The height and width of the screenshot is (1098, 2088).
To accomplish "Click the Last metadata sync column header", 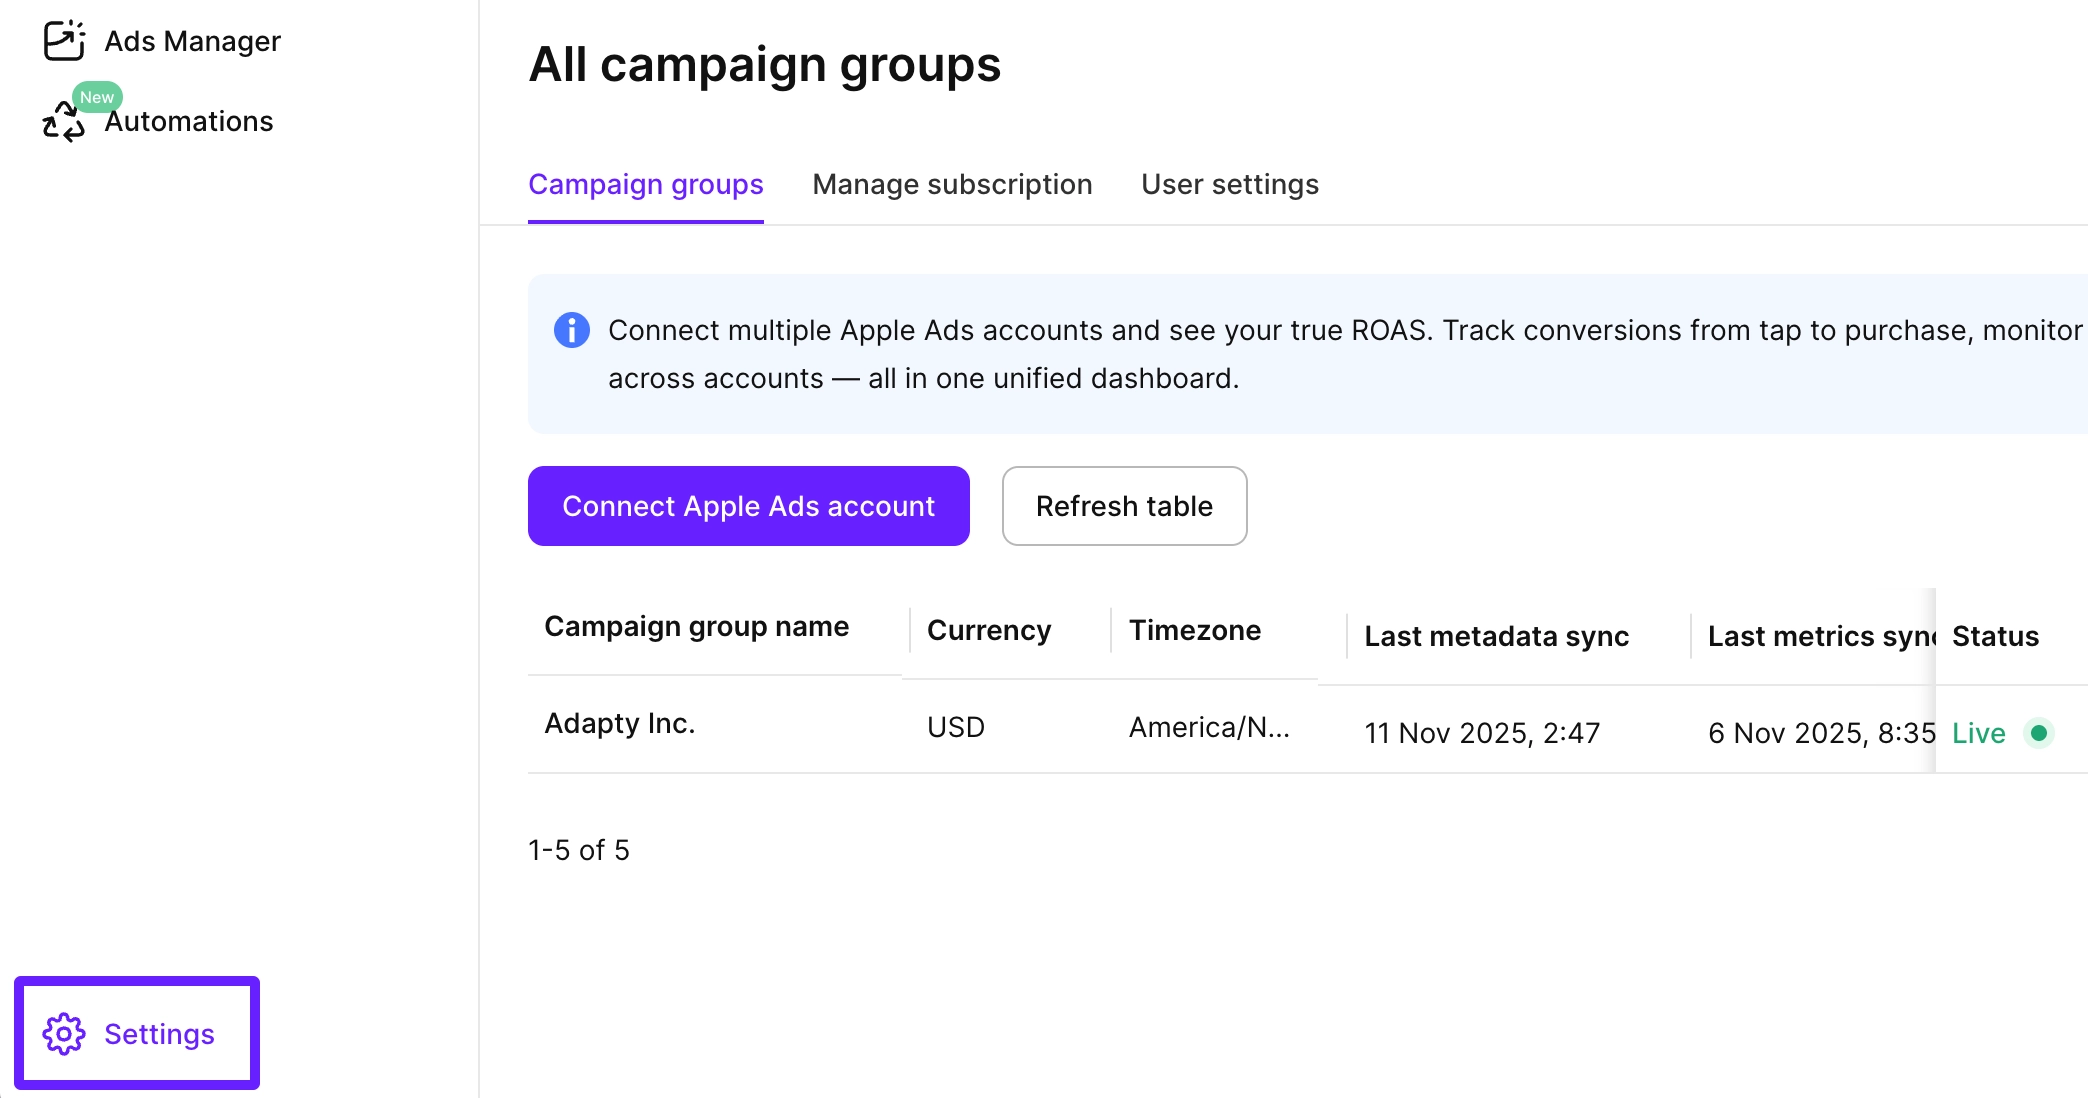I will click(x=1496, y=636).
